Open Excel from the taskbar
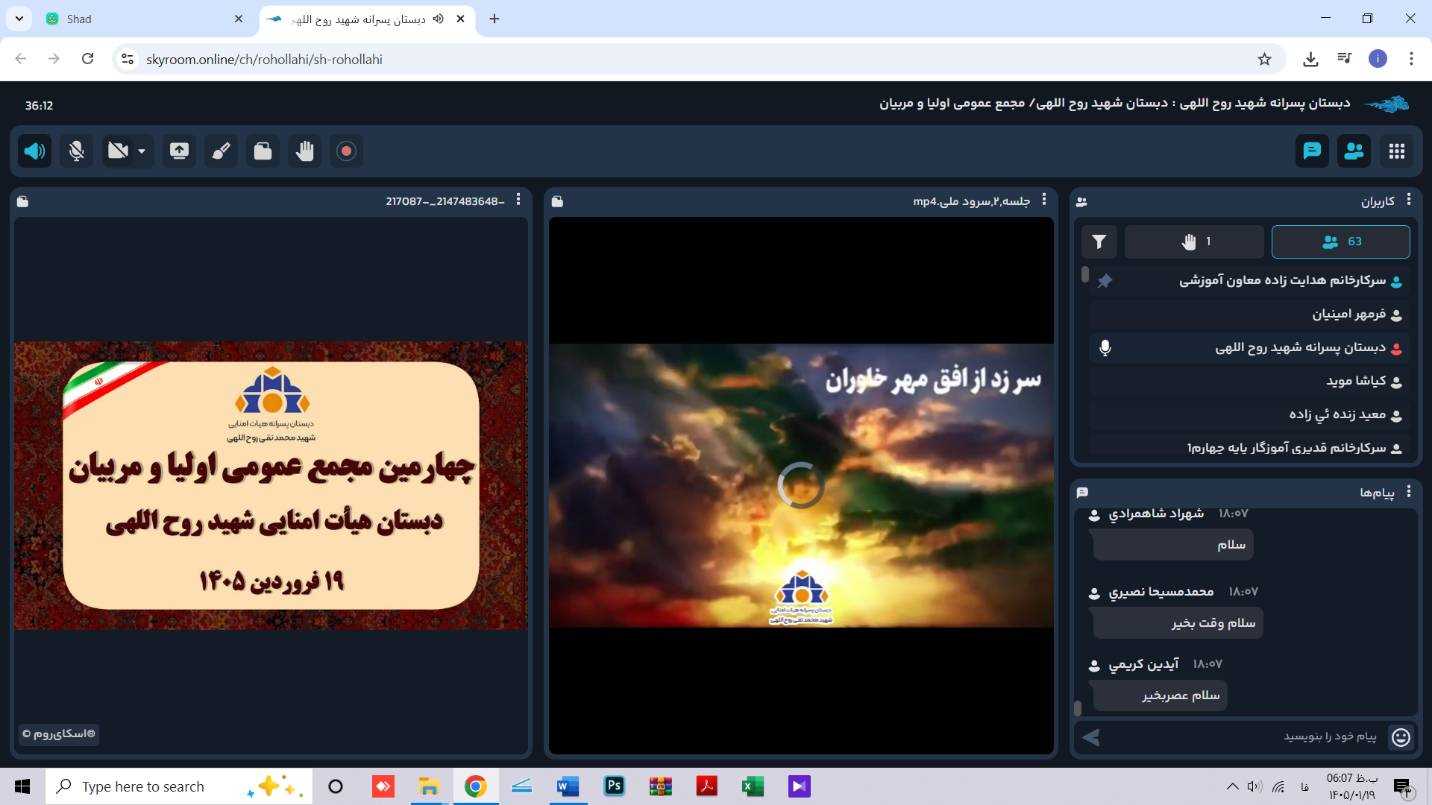Viewport: 1432px width, 805px height. pos(752,786)
